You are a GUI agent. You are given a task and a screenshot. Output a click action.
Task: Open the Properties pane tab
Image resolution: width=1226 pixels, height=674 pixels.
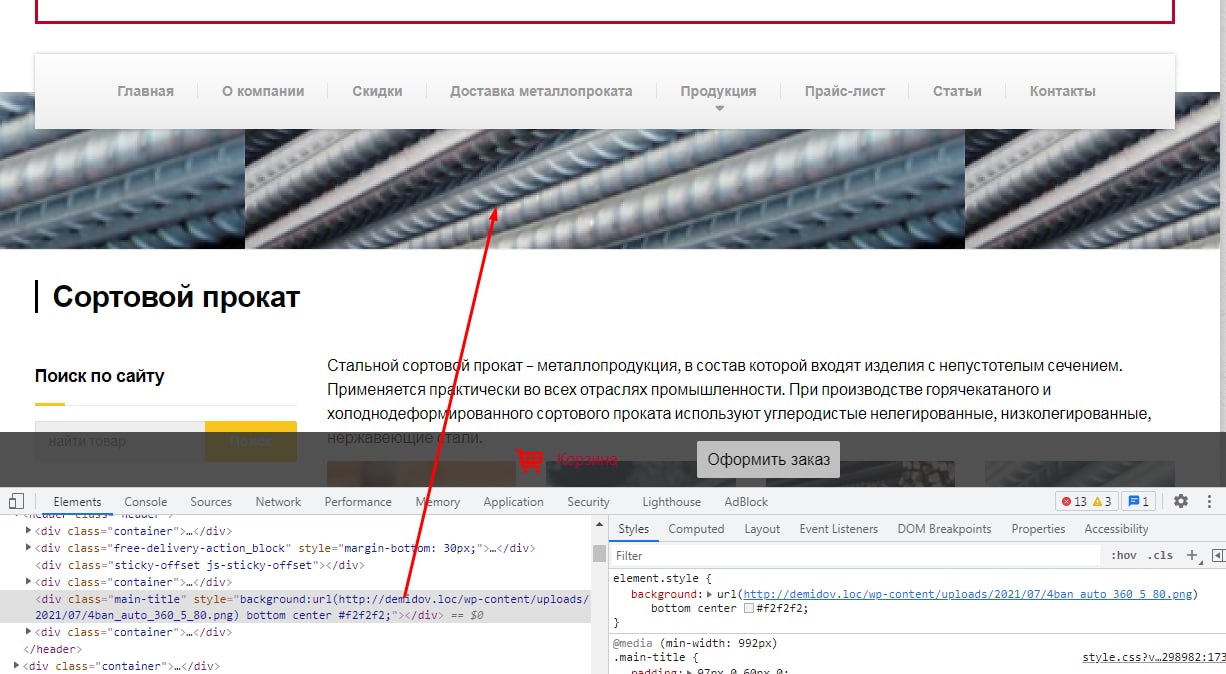[x=1038, y=529]
